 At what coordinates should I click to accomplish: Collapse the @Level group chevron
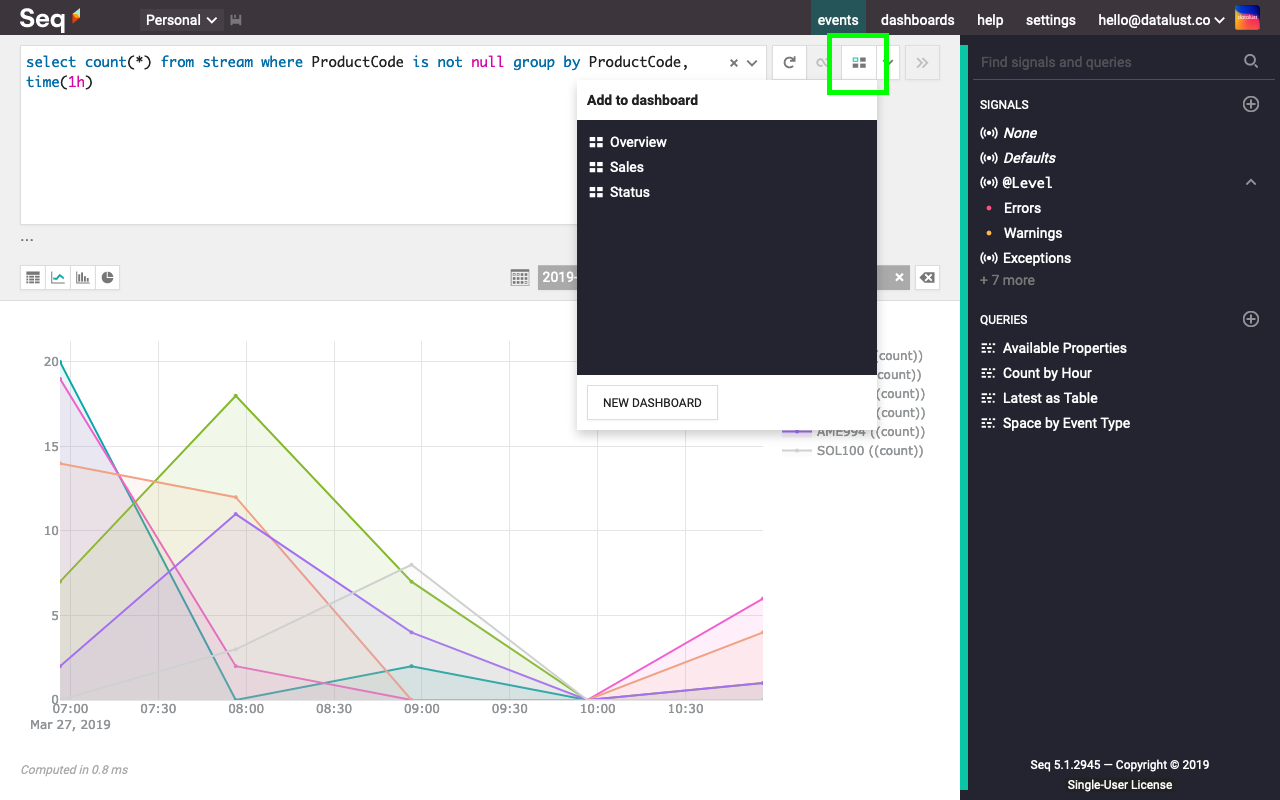pyautogui.click(x=1251, y=183)
